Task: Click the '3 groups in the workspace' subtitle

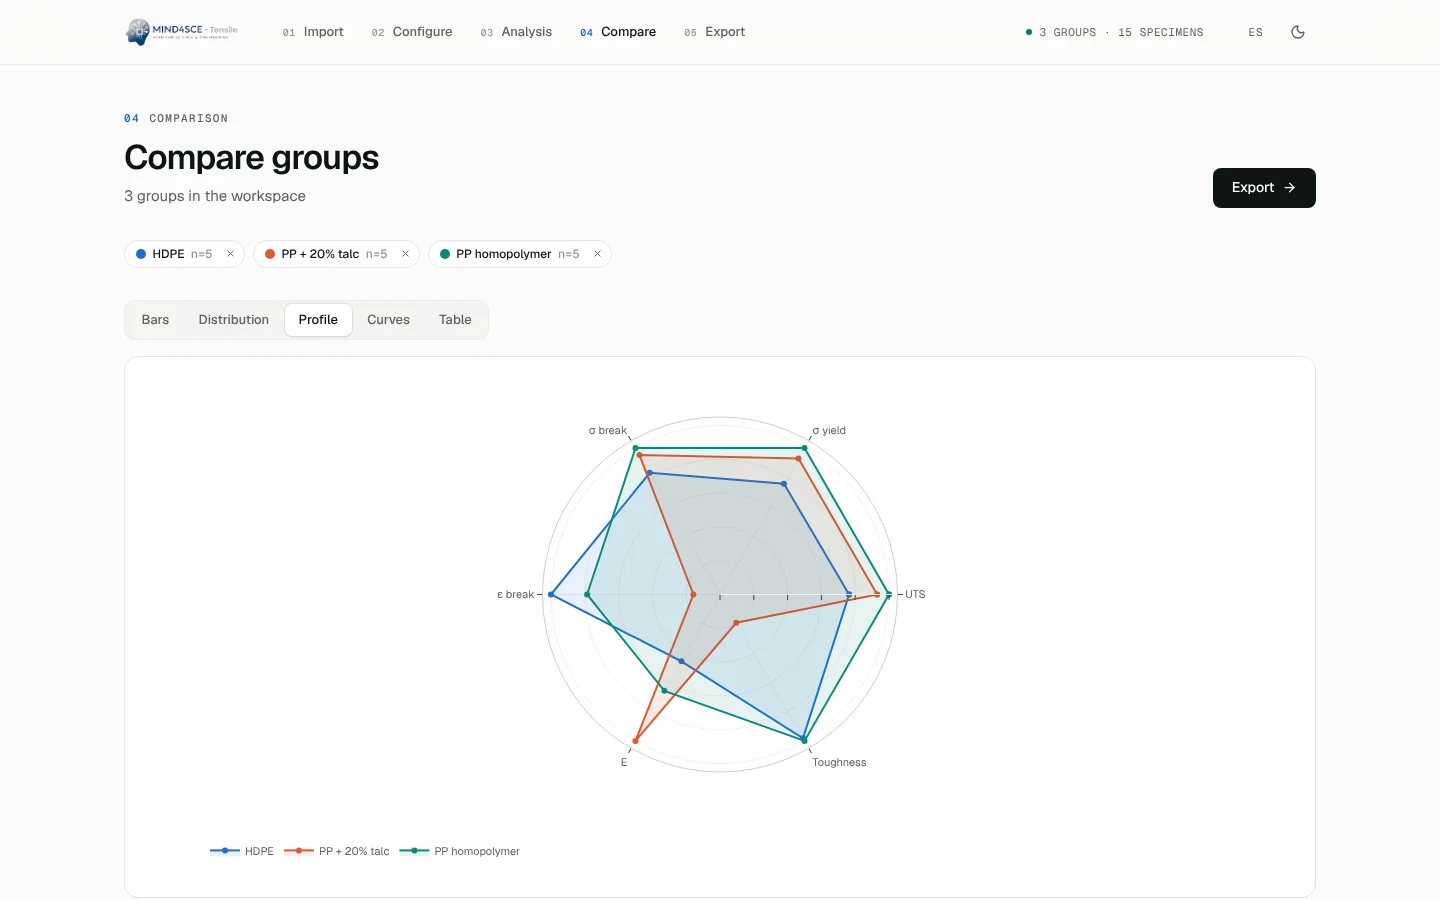Action: (215, 196)
